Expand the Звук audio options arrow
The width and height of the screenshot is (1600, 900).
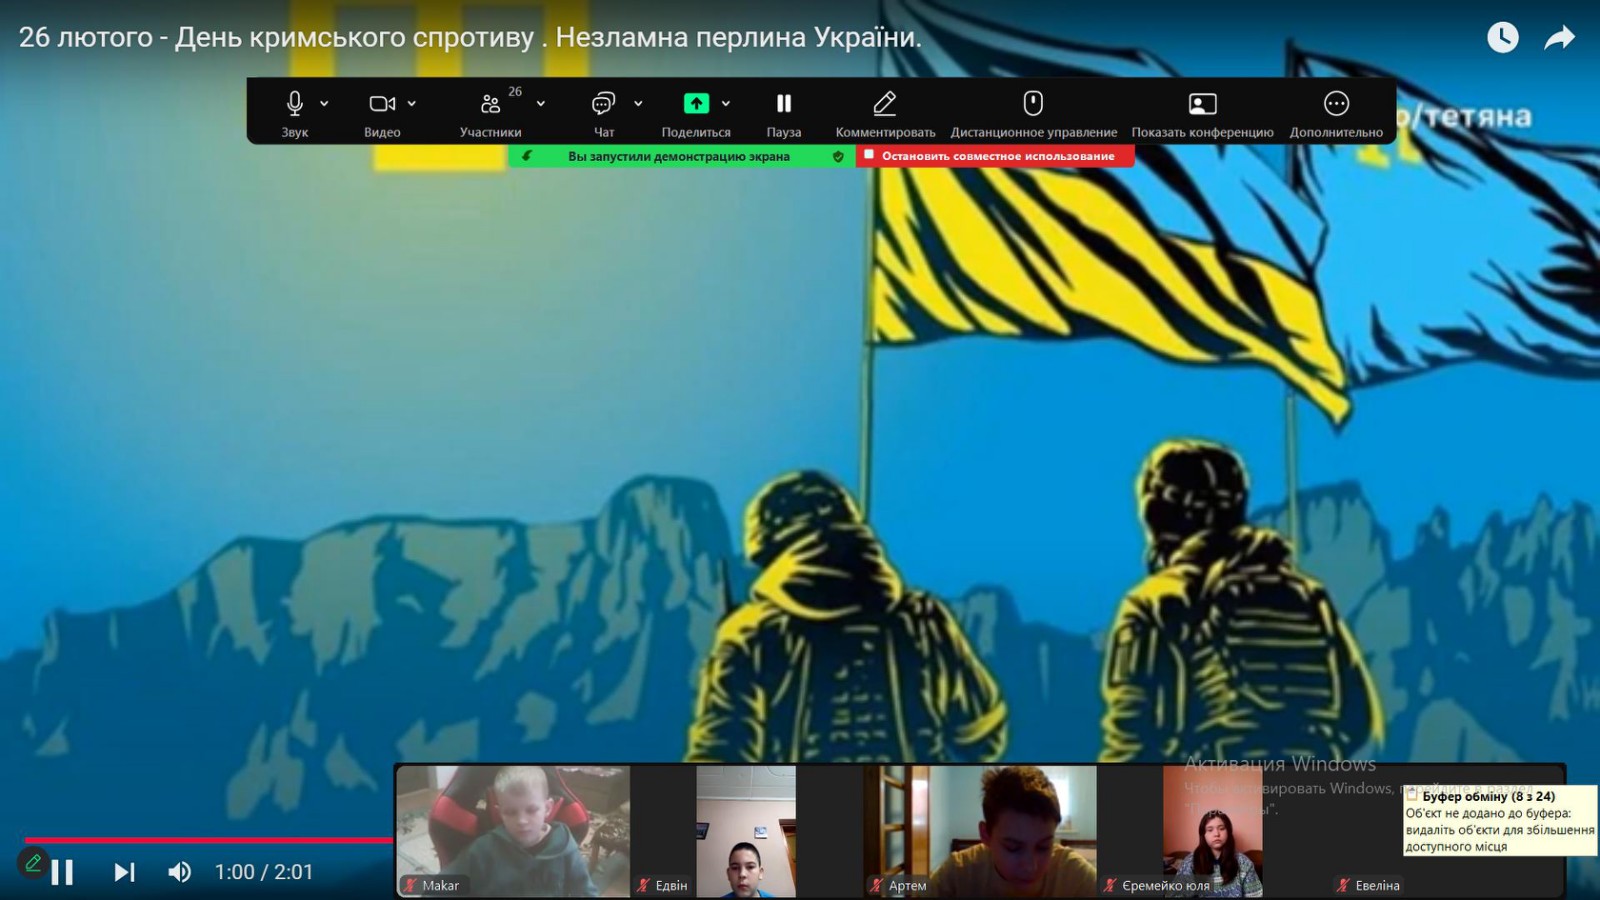tap(324, 103)
